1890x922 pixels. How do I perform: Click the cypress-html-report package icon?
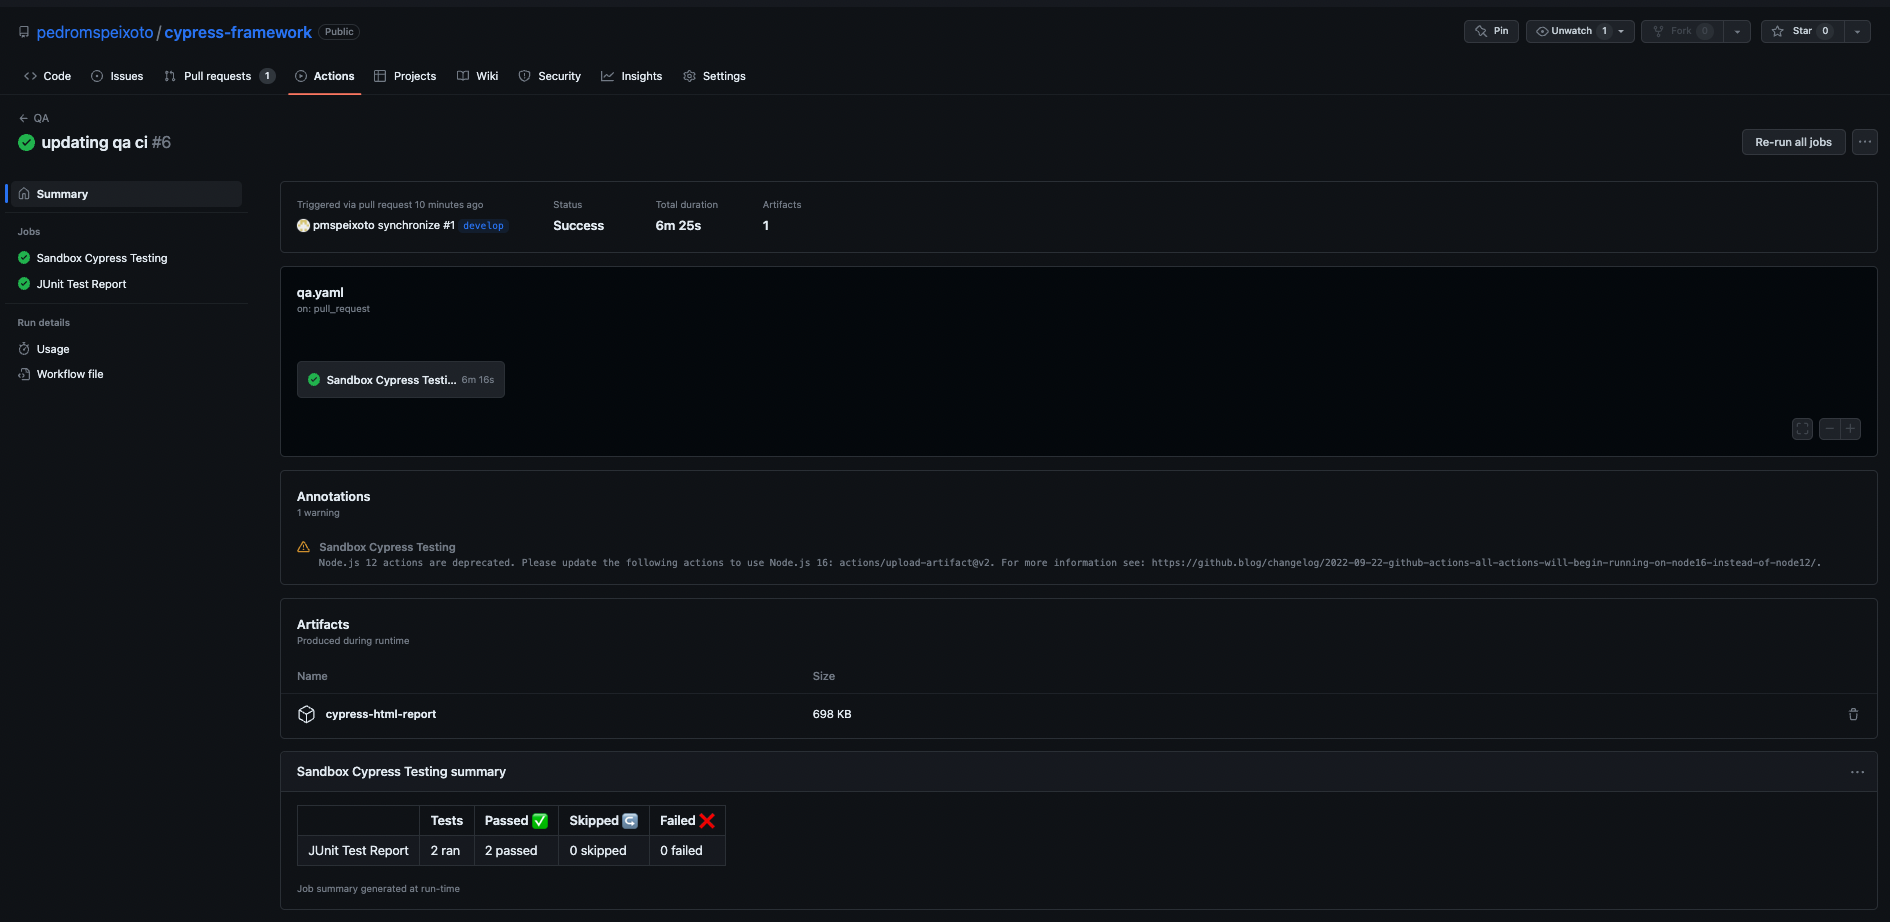307,714
